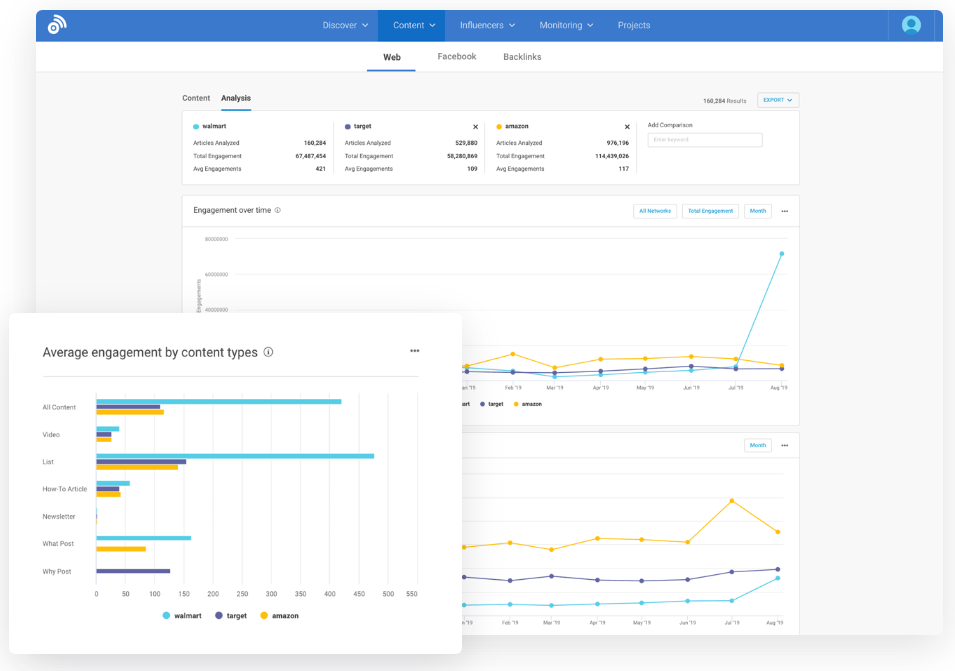The width and height of the screenshot is (955, 671).
Task: Expand the Influencers dropdown menu
Action: (487, 25)
